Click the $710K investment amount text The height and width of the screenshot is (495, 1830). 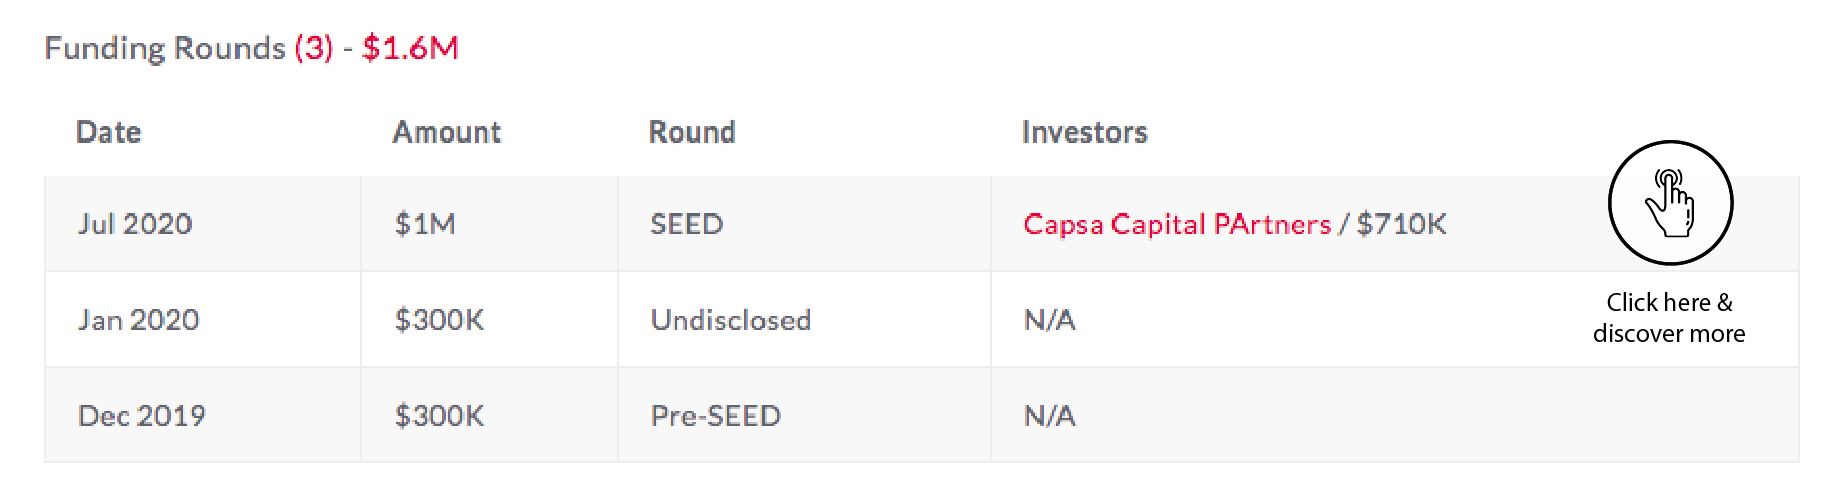1401,224
